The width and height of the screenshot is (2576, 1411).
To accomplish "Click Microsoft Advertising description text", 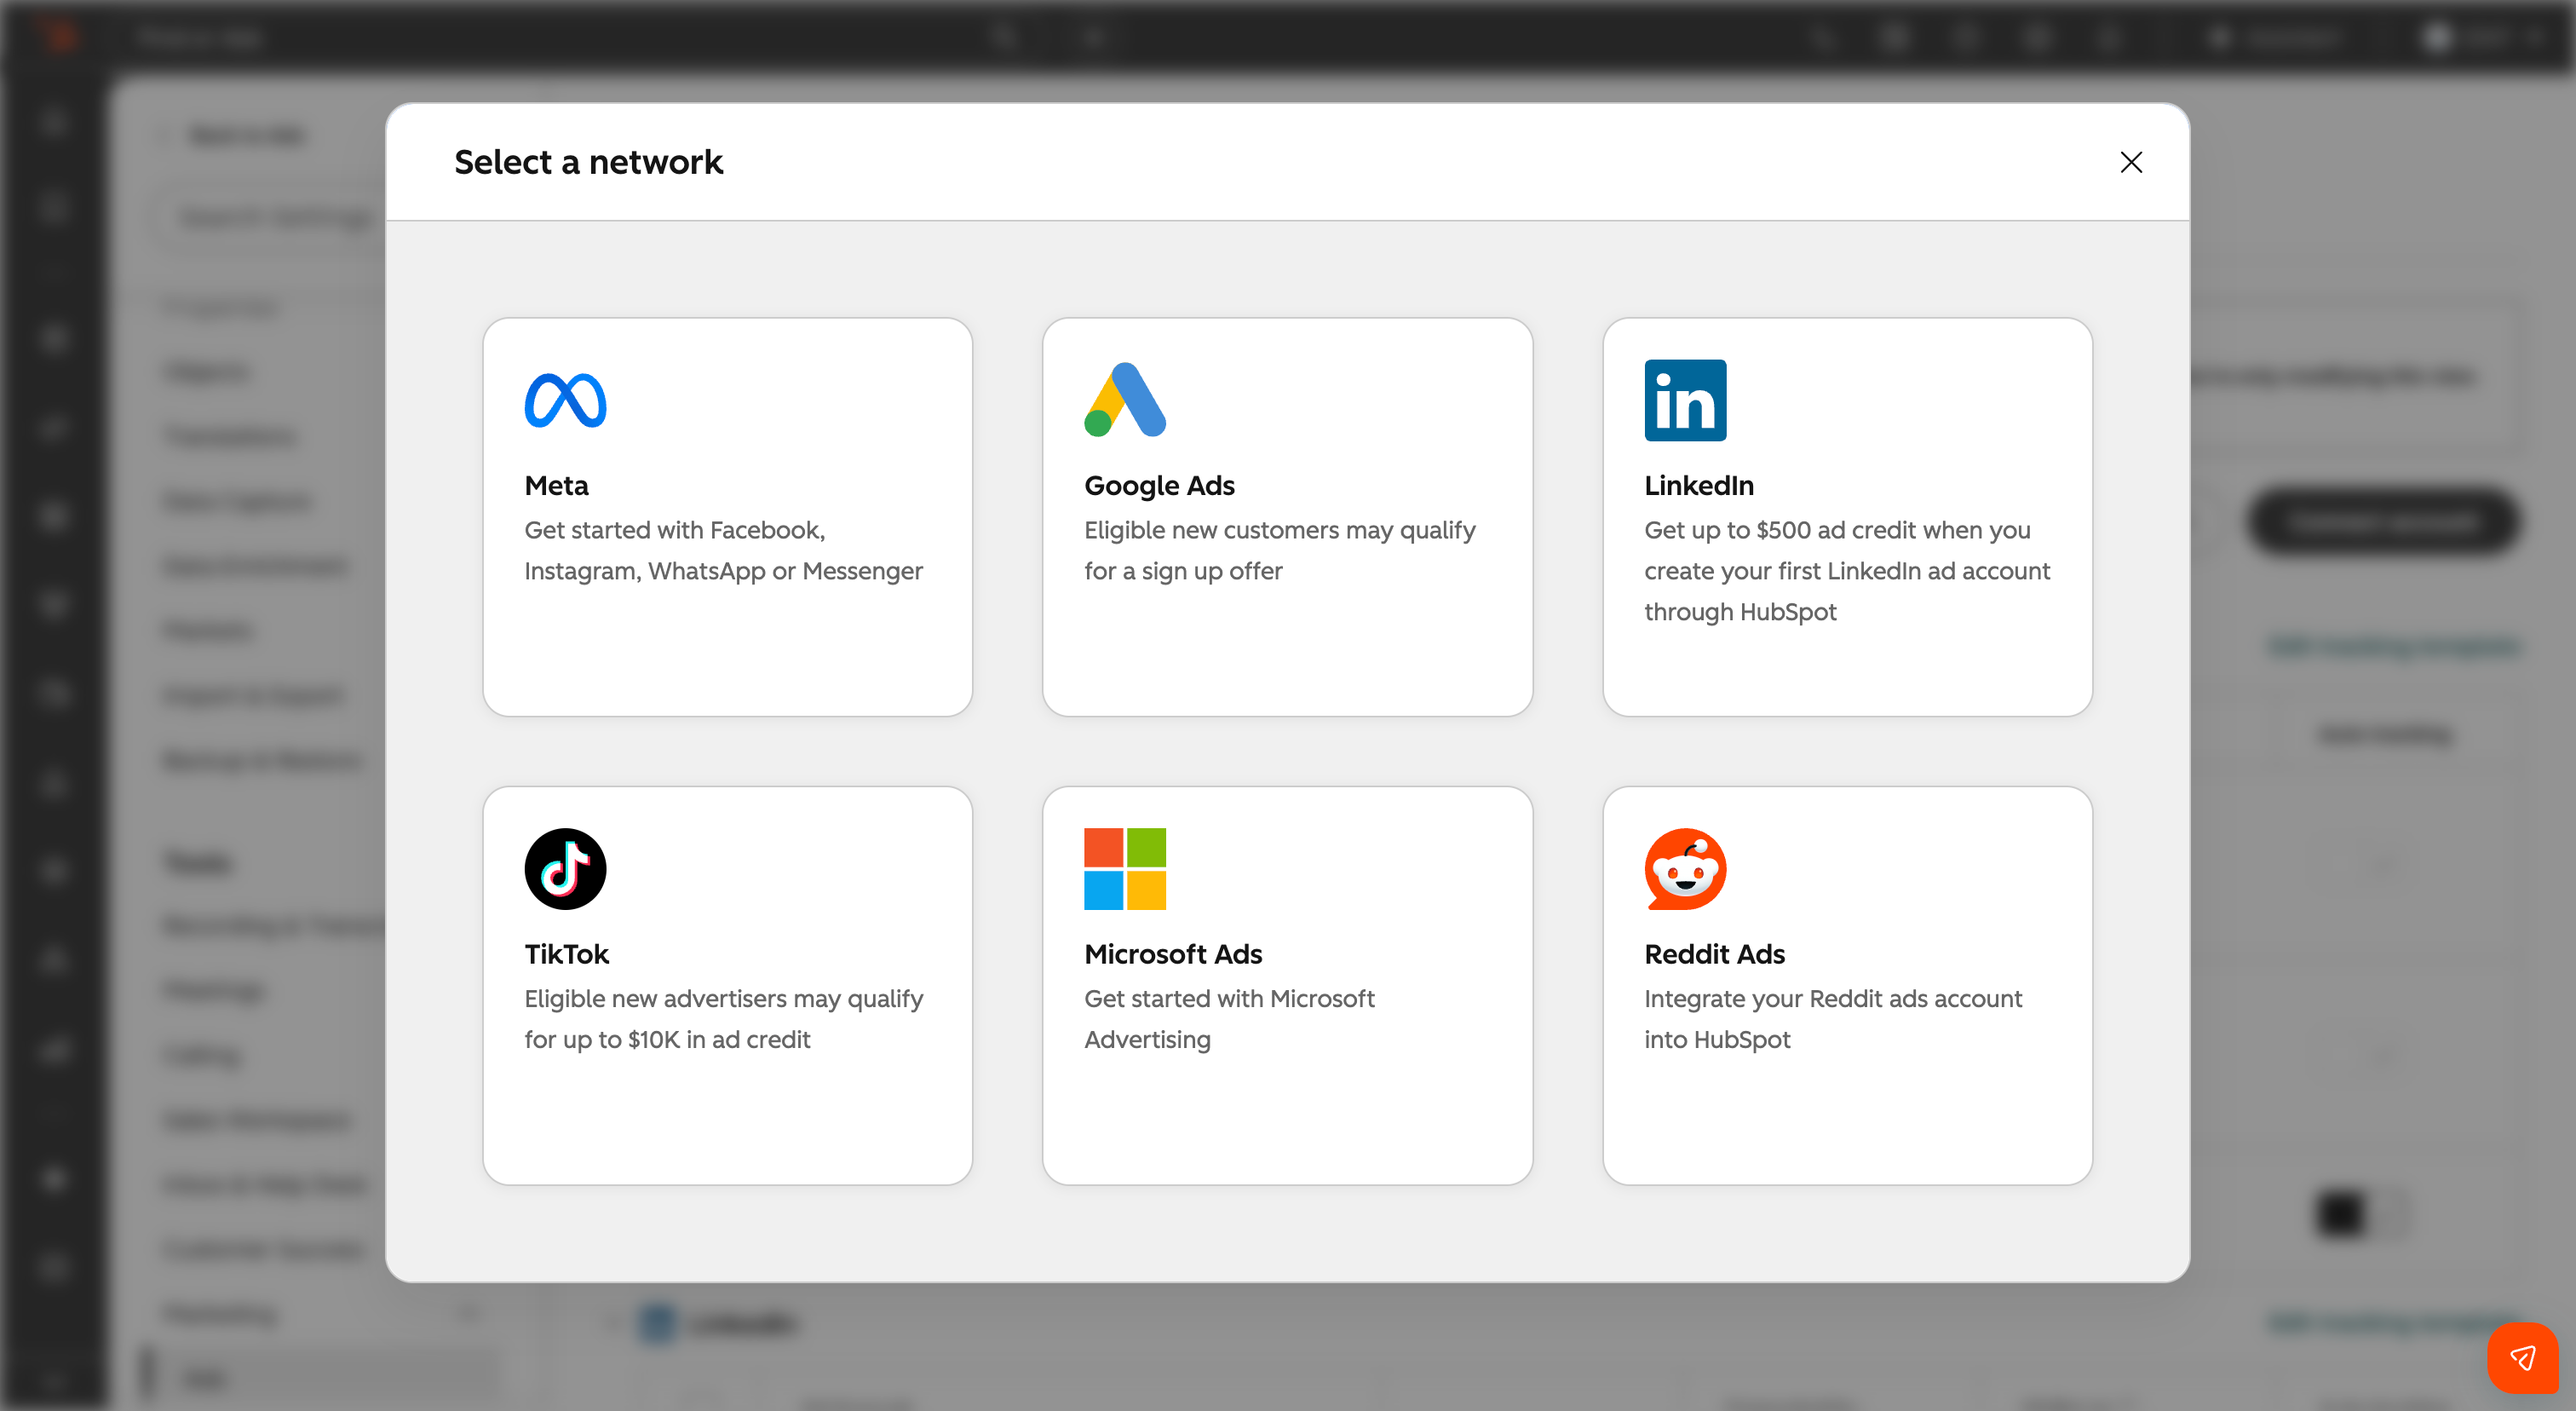I will click(x=1229, y=1019).
